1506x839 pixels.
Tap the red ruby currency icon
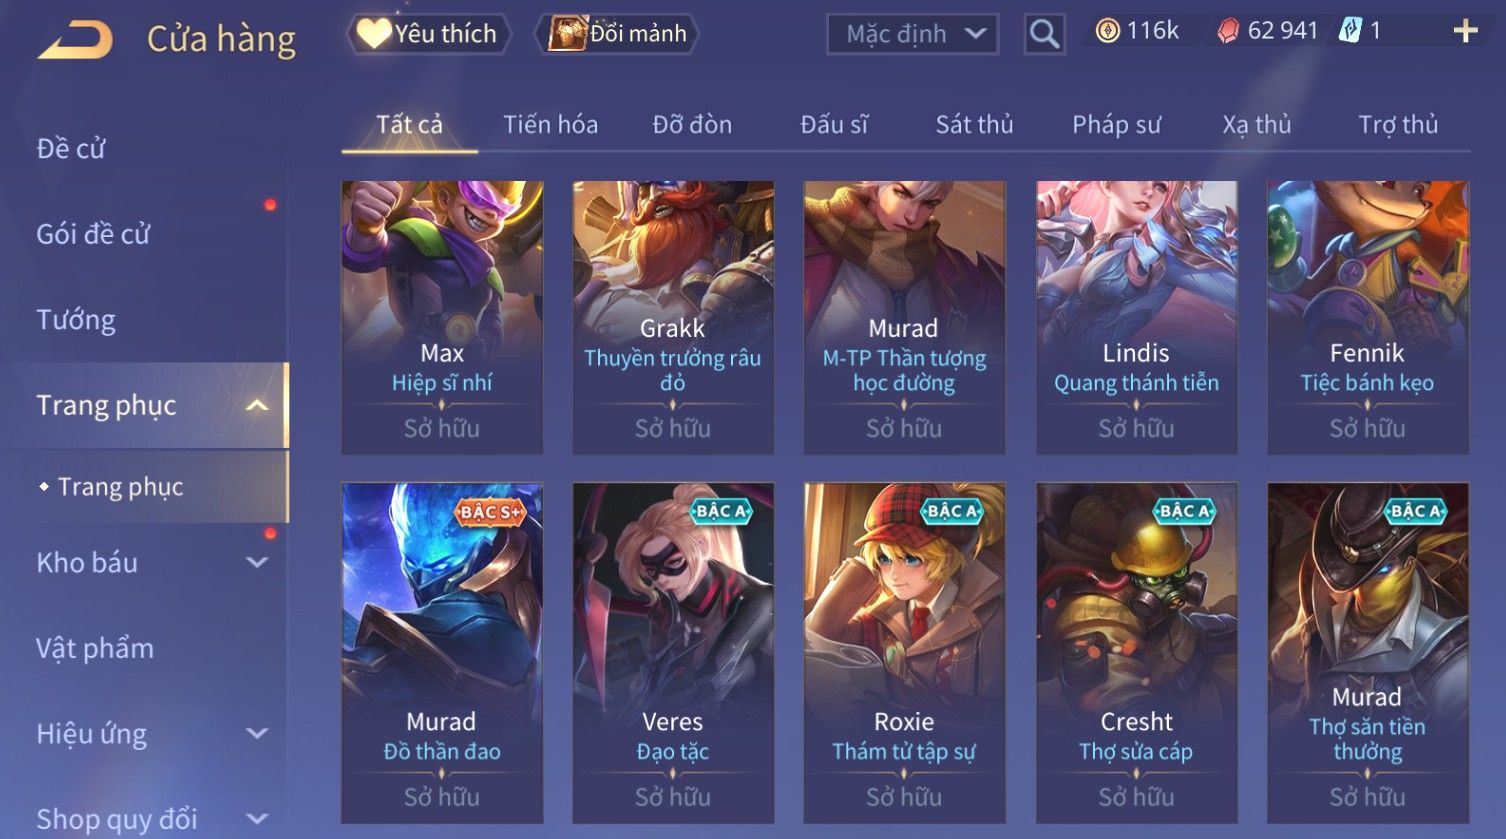click(x=1227, y=32)
